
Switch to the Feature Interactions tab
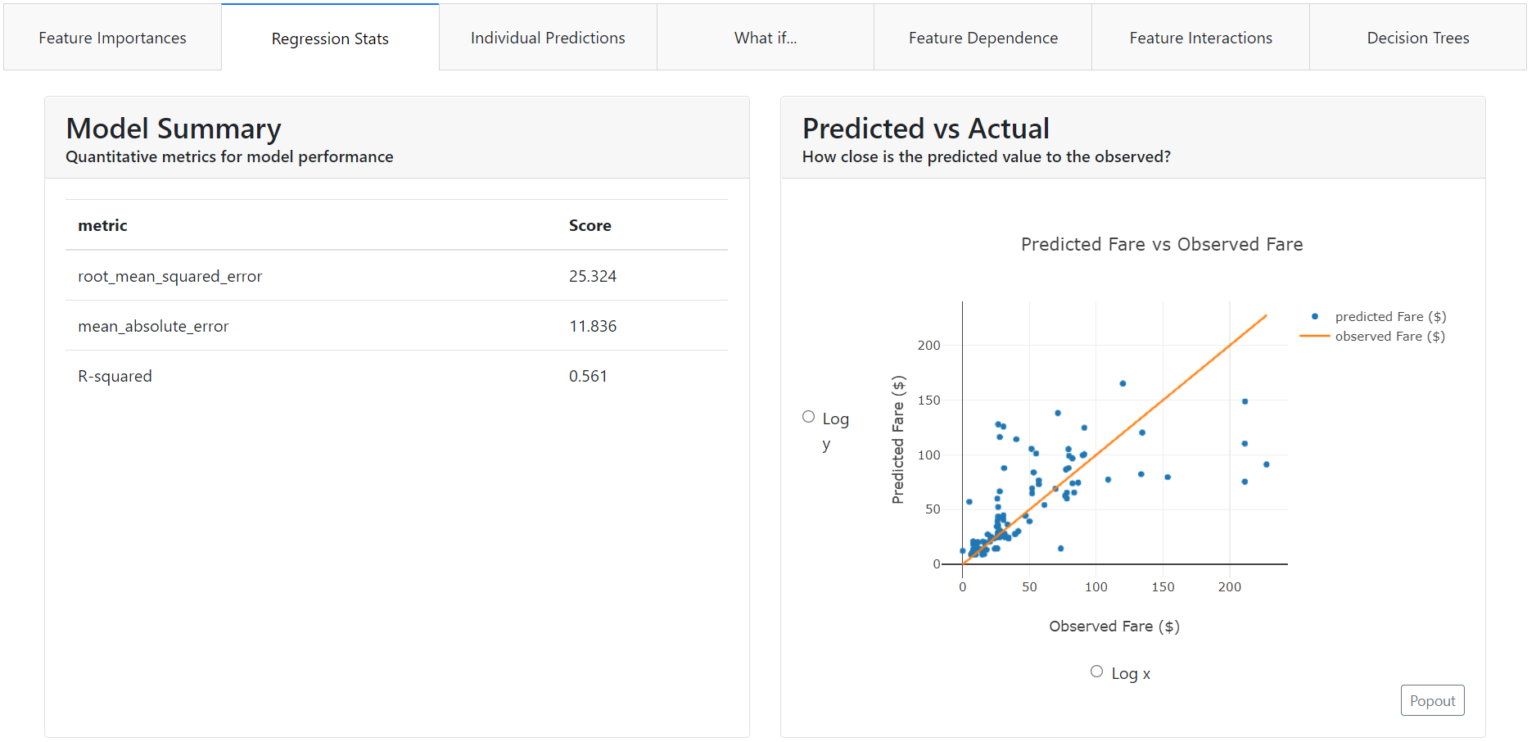click(1200, 37)
